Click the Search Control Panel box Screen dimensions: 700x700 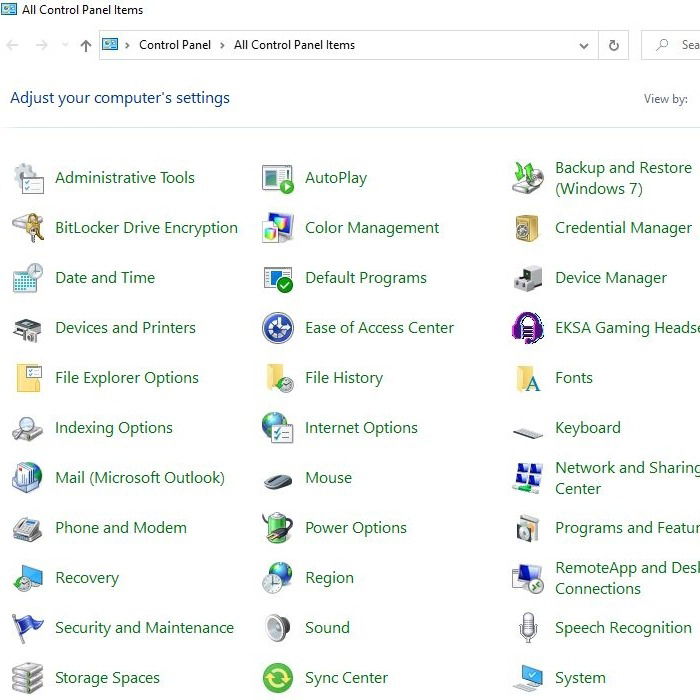(x=671, y=45)
